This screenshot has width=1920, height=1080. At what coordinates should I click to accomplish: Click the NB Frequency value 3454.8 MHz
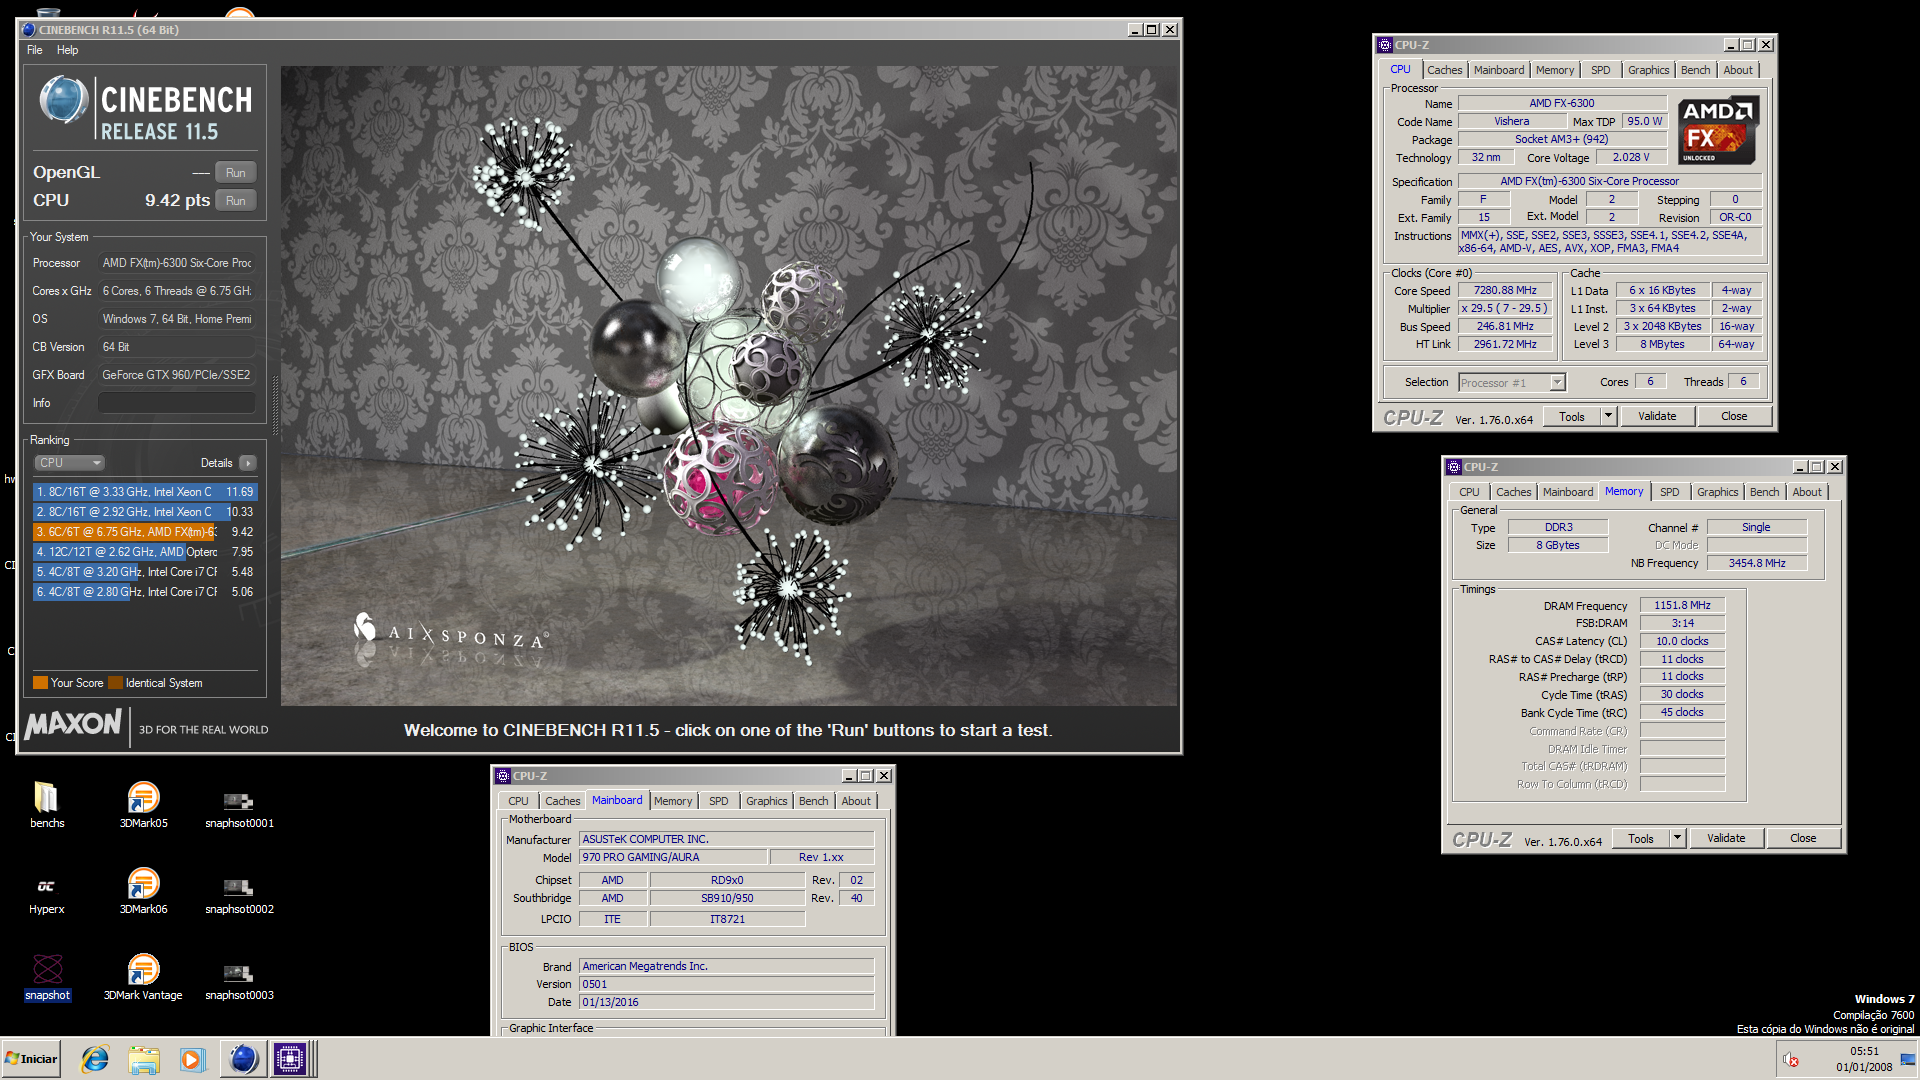click(x=1757, y=563)
